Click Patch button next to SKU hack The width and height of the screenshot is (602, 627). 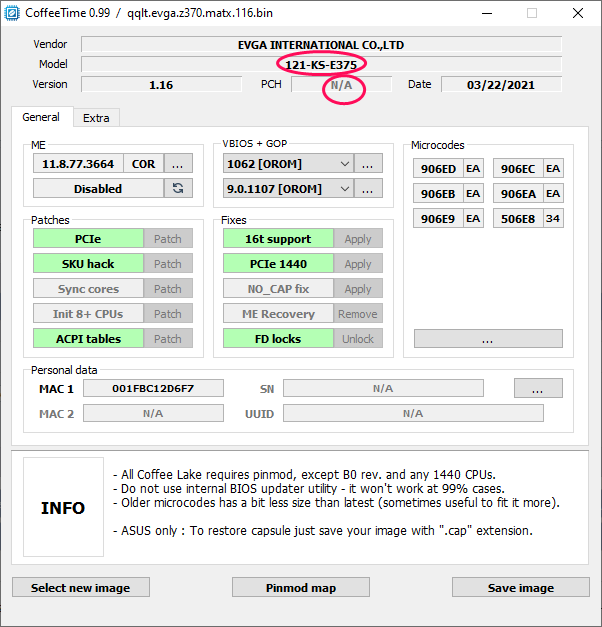coord(168,264)
